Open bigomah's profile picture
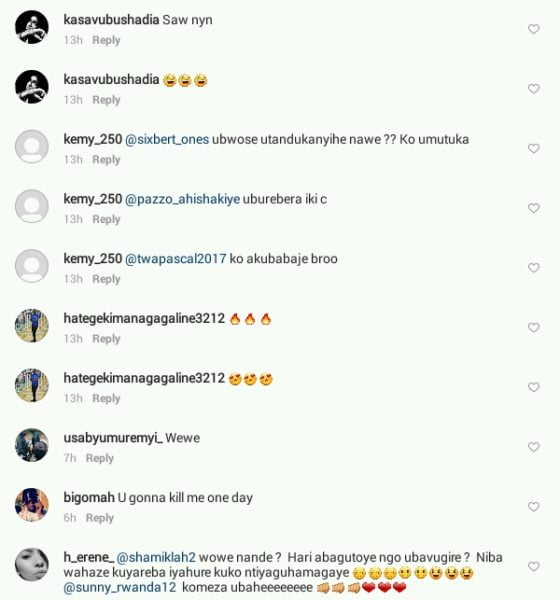 point(32,505)
